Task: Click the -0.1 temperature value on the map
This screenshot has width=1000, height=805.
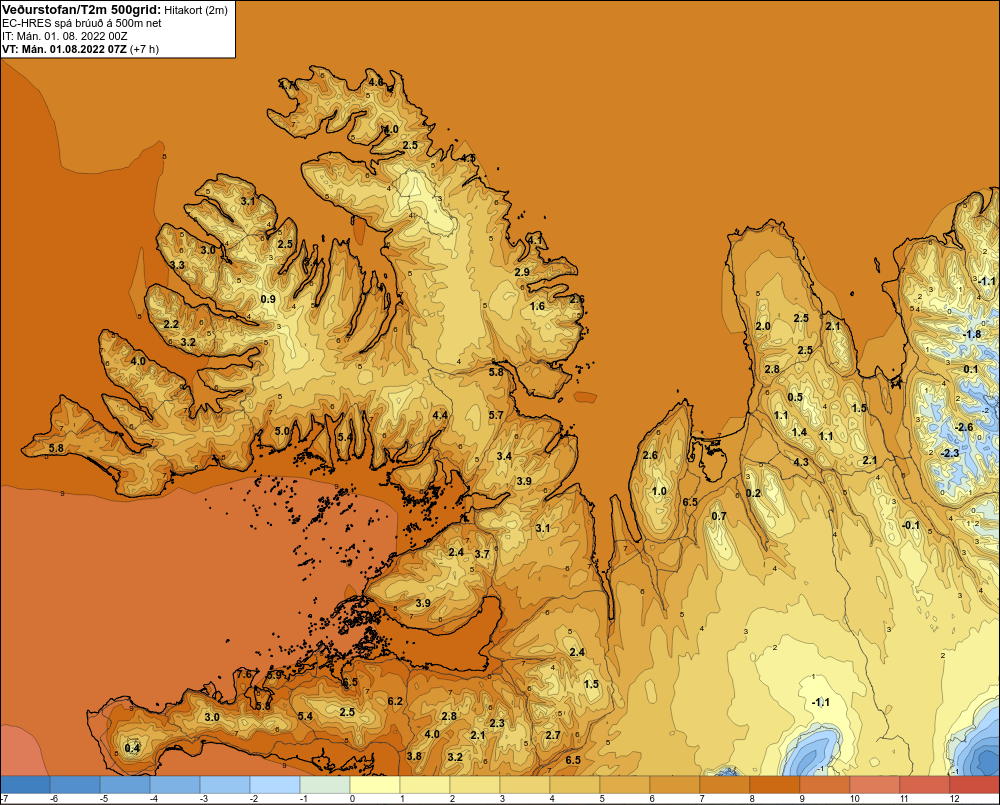Action: tap(910, 525)
